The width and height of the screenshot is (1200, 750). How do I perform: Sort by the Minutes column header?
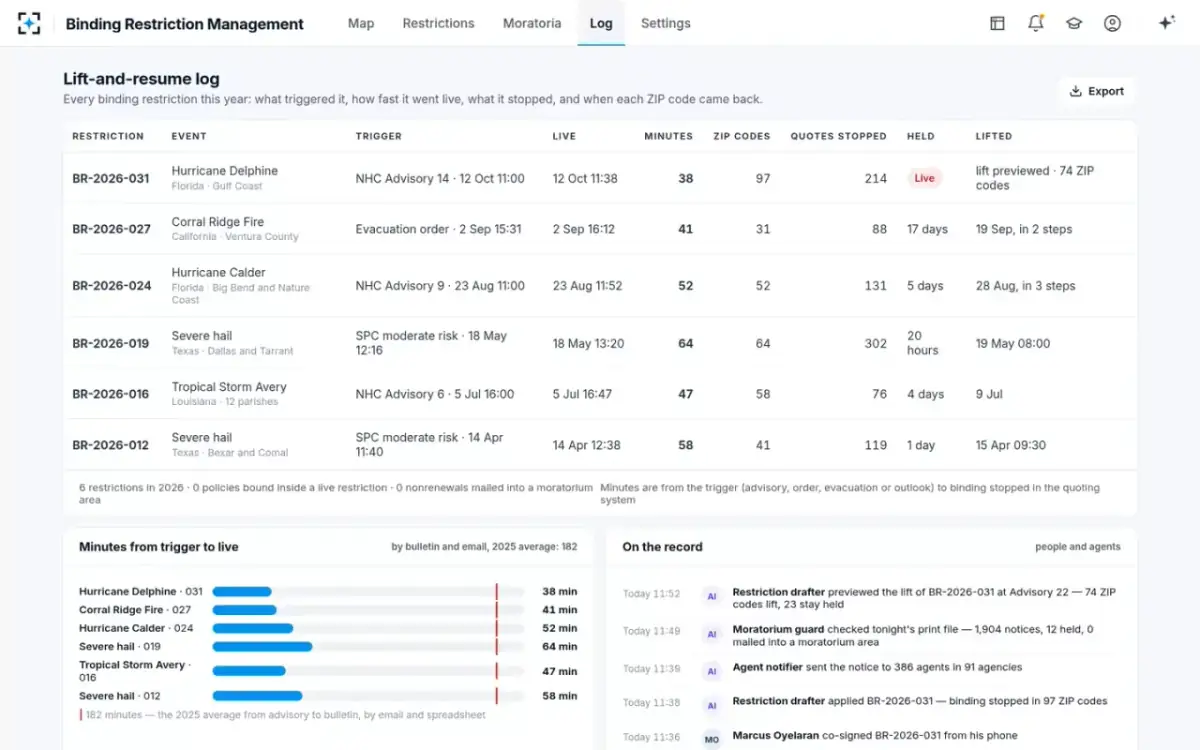668,136
